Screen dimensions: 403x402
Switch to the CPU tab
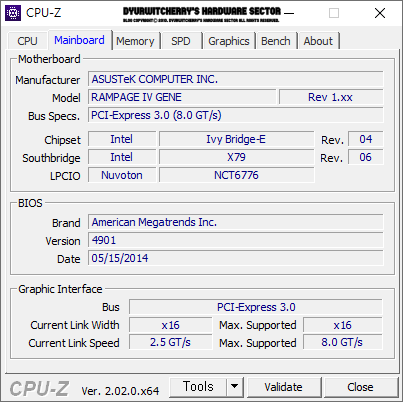pyautogui.click(x=27, y=41)
